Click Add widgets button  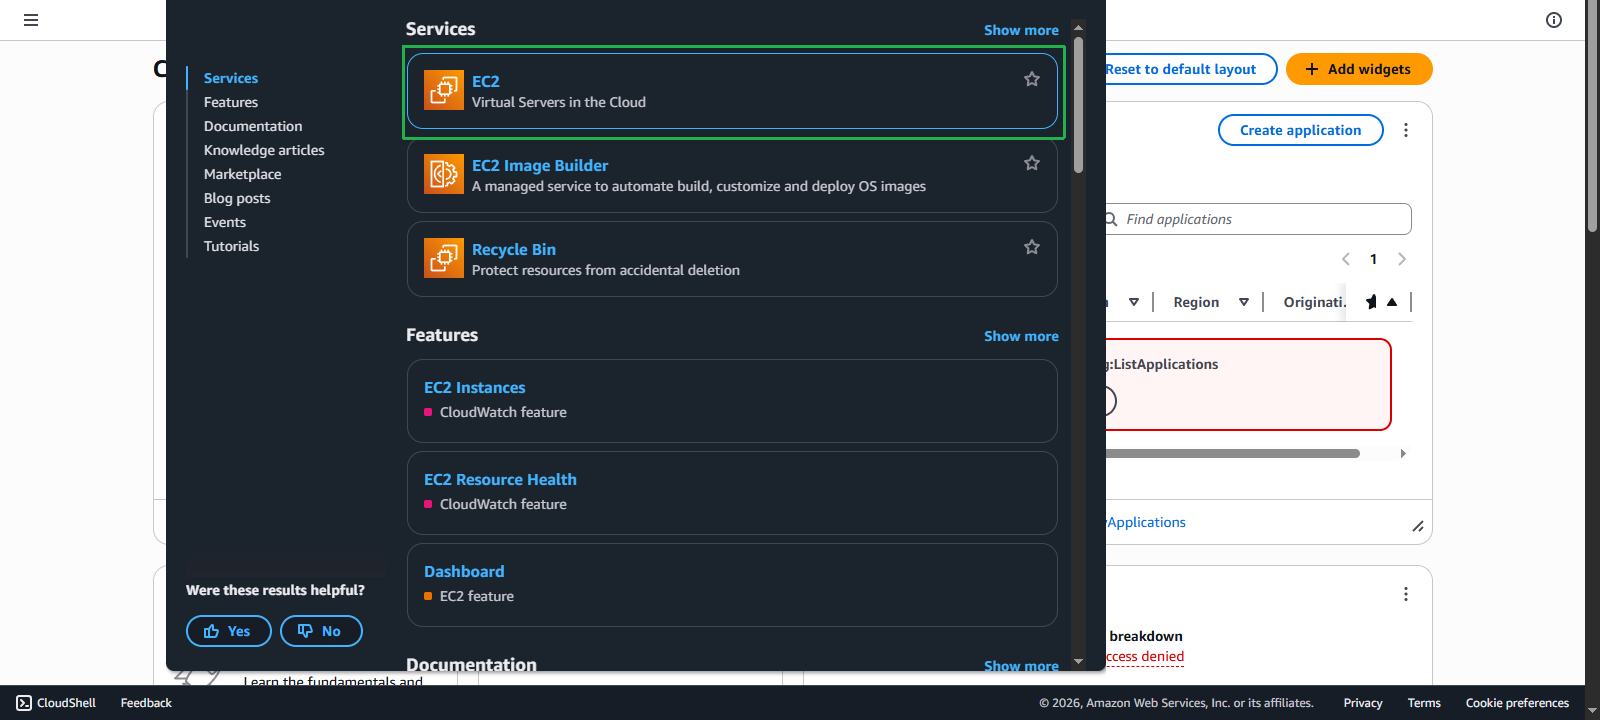[1359, 69]
